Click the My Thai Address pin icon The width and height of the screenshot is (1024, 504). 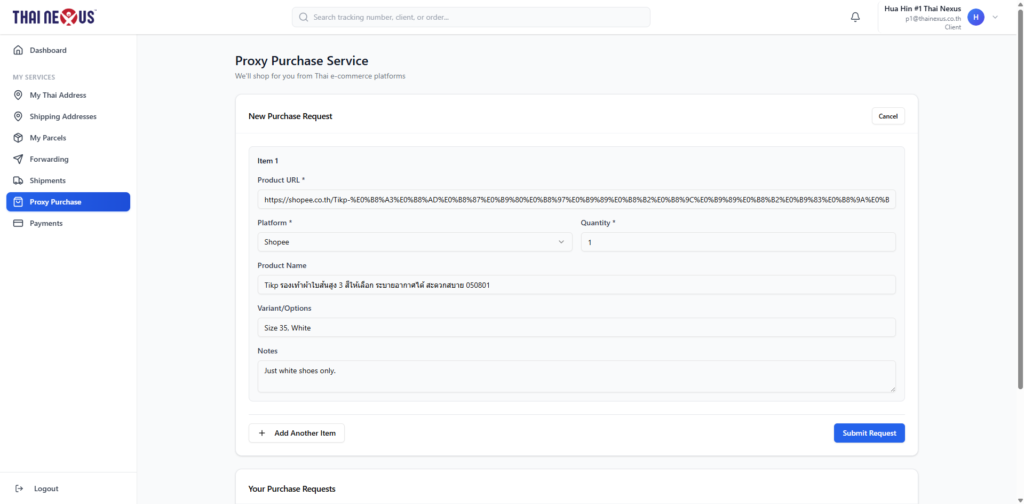[18, 95]
